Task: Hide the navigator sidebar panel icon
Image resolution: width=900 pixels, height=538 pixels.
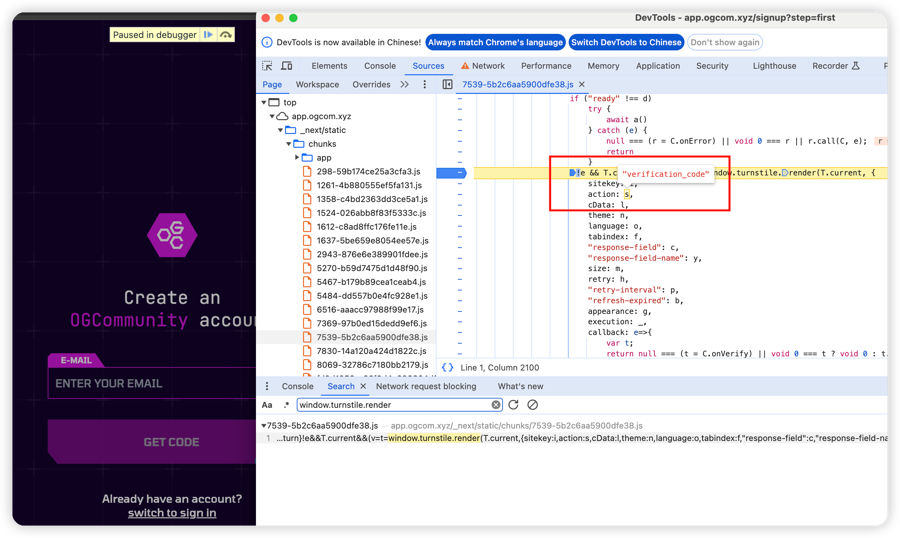Action: coord(447,85)
